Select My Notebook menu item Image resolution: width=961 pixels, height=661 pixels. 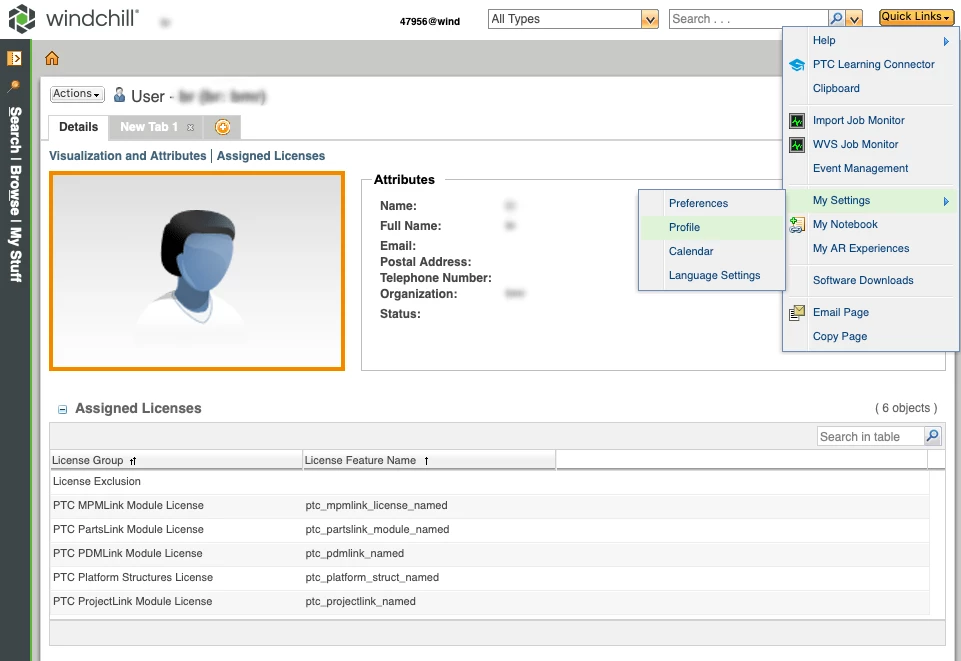tap(845, 225)
